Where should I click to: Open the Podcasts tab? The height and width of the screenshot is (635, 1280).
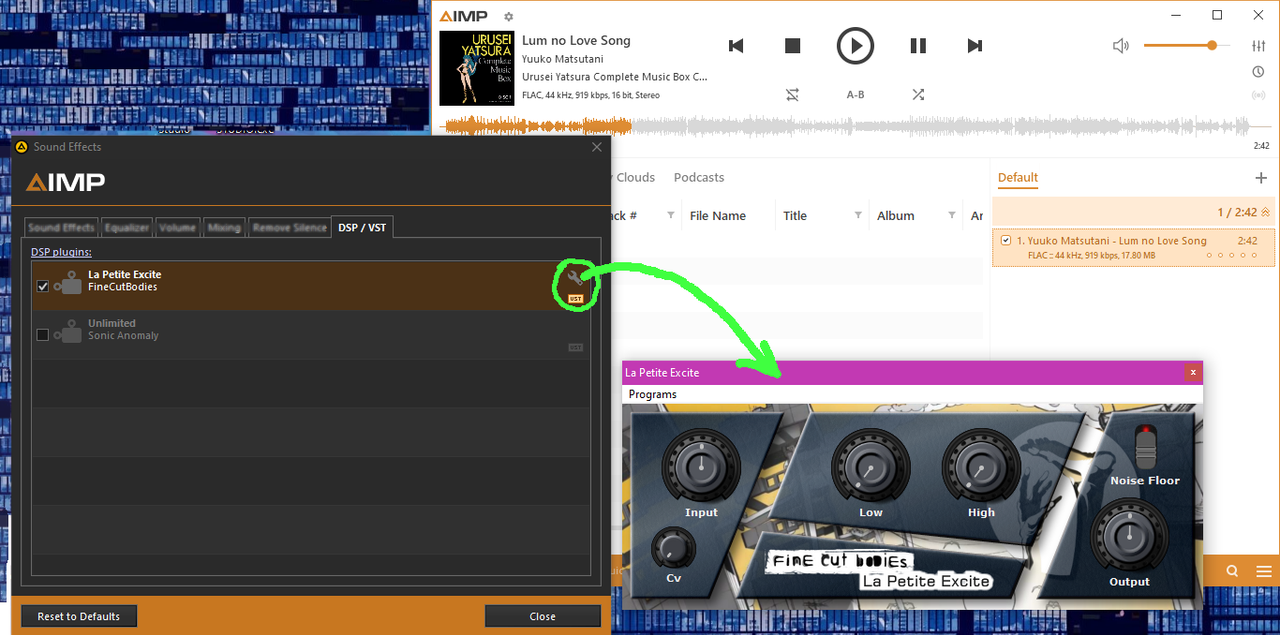pos(699,177)
